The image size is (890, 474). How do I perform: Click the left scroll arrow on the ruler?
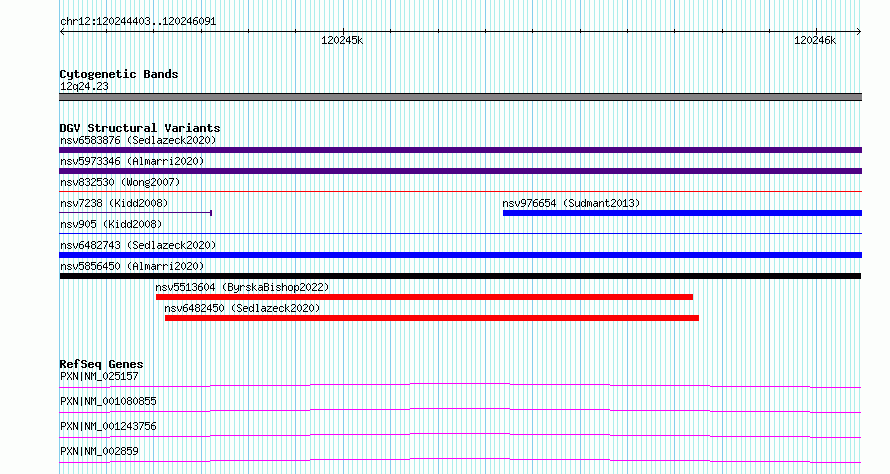coord(62,32)
